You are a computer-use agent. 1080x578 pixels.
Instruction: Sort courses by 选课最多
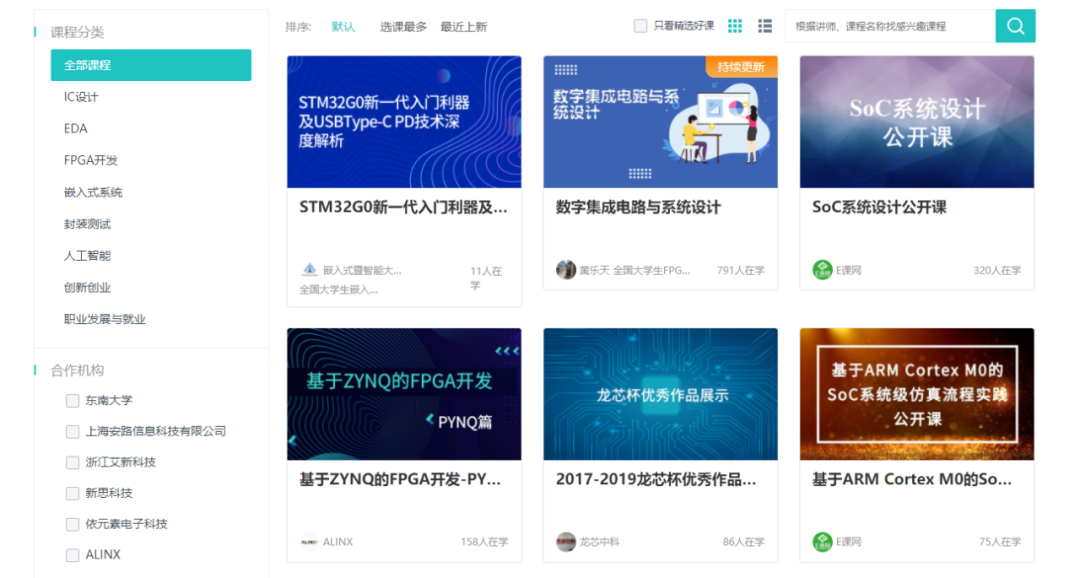(x=403, y=27)
